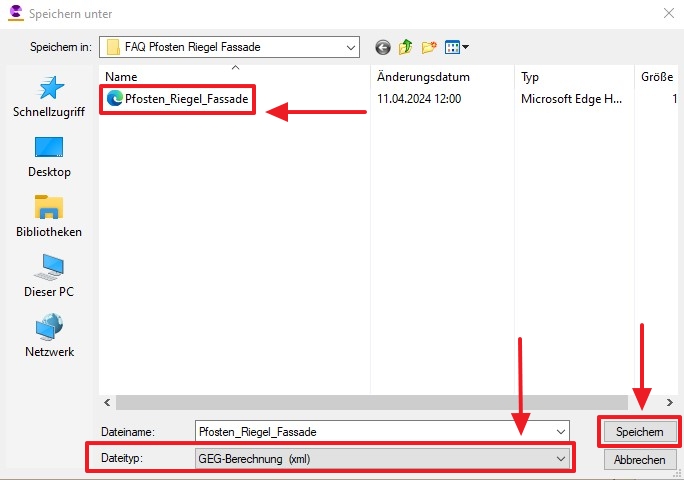Close the 'Speichern unter' dialog
Viewport: 684px width, 480px height.
tap(669, 14)
